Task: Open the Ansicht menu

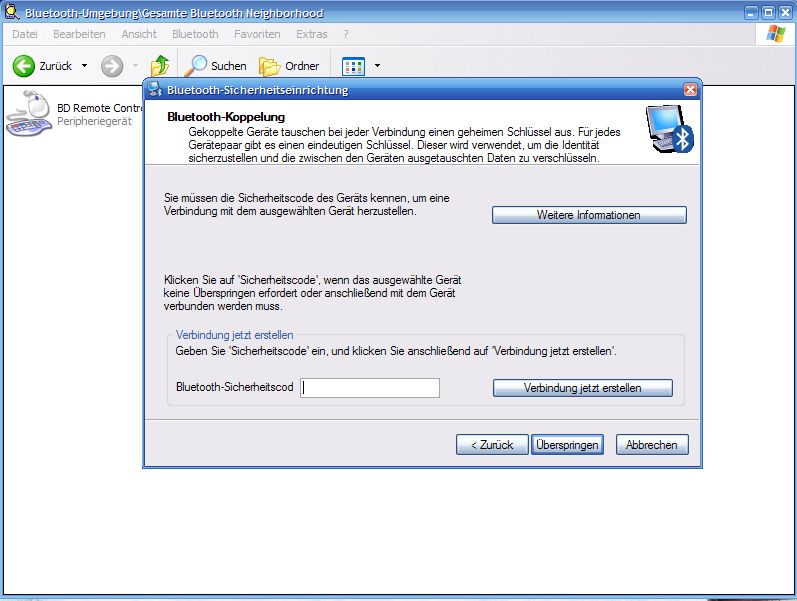Action: pos(139,34)
